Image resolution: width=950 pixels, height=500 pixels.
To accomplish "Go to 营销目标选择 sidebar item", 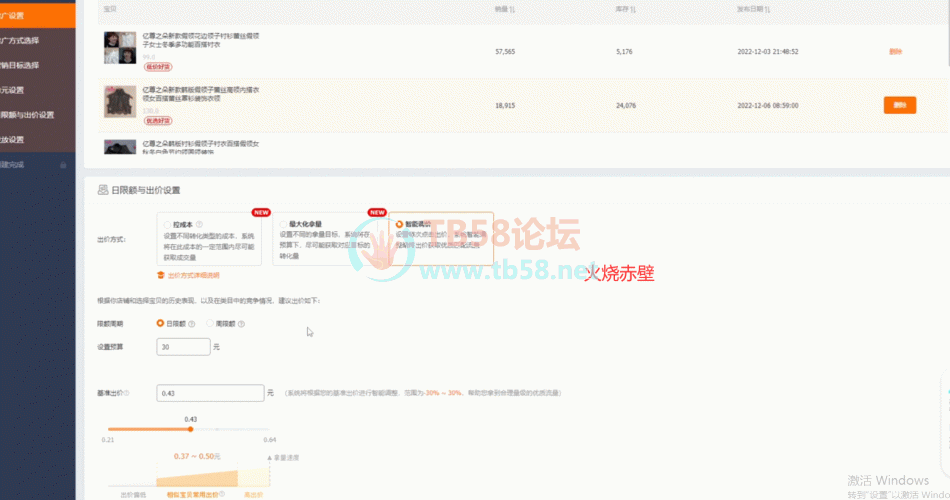I will pos(38,65).
